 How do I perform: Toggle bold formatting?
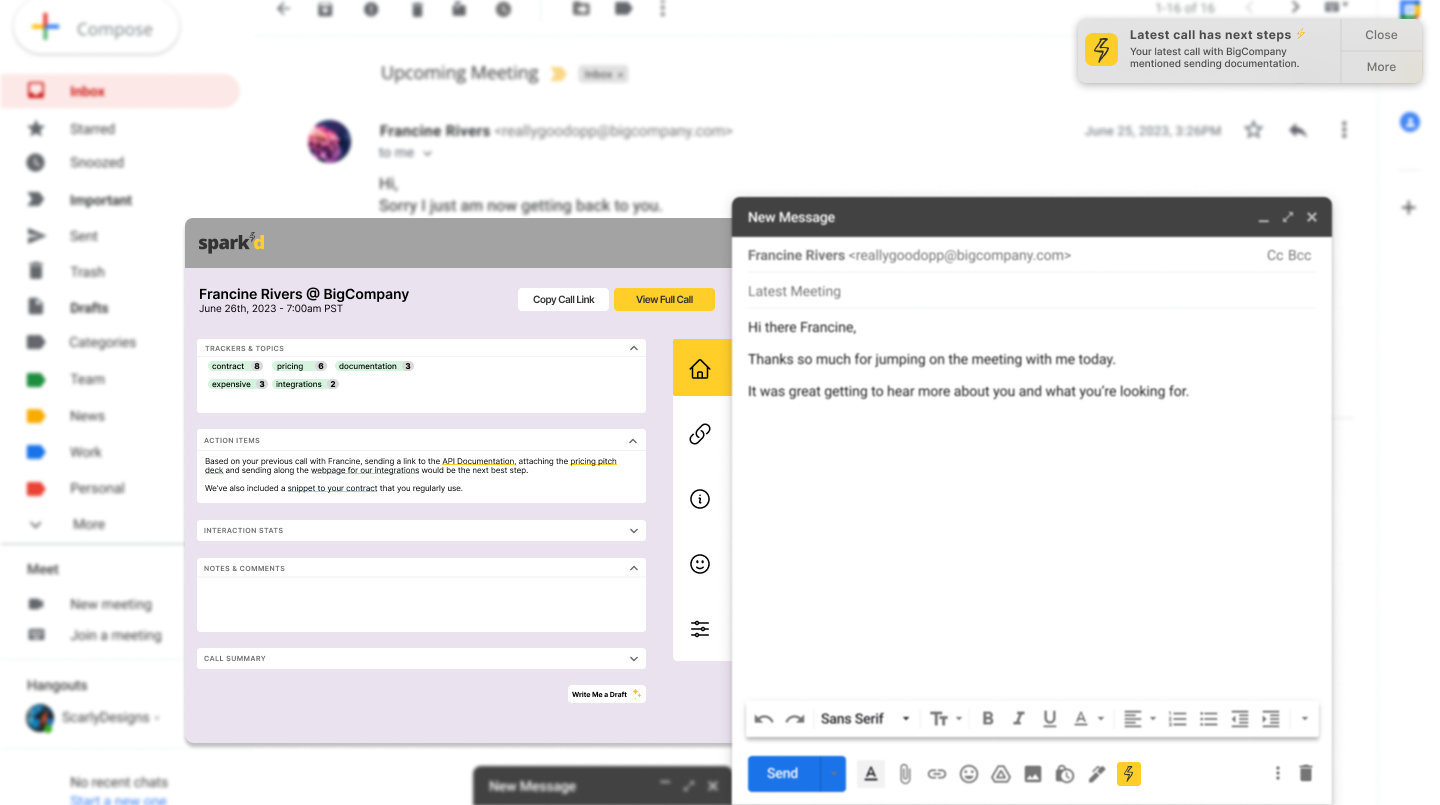coord(988,718)
